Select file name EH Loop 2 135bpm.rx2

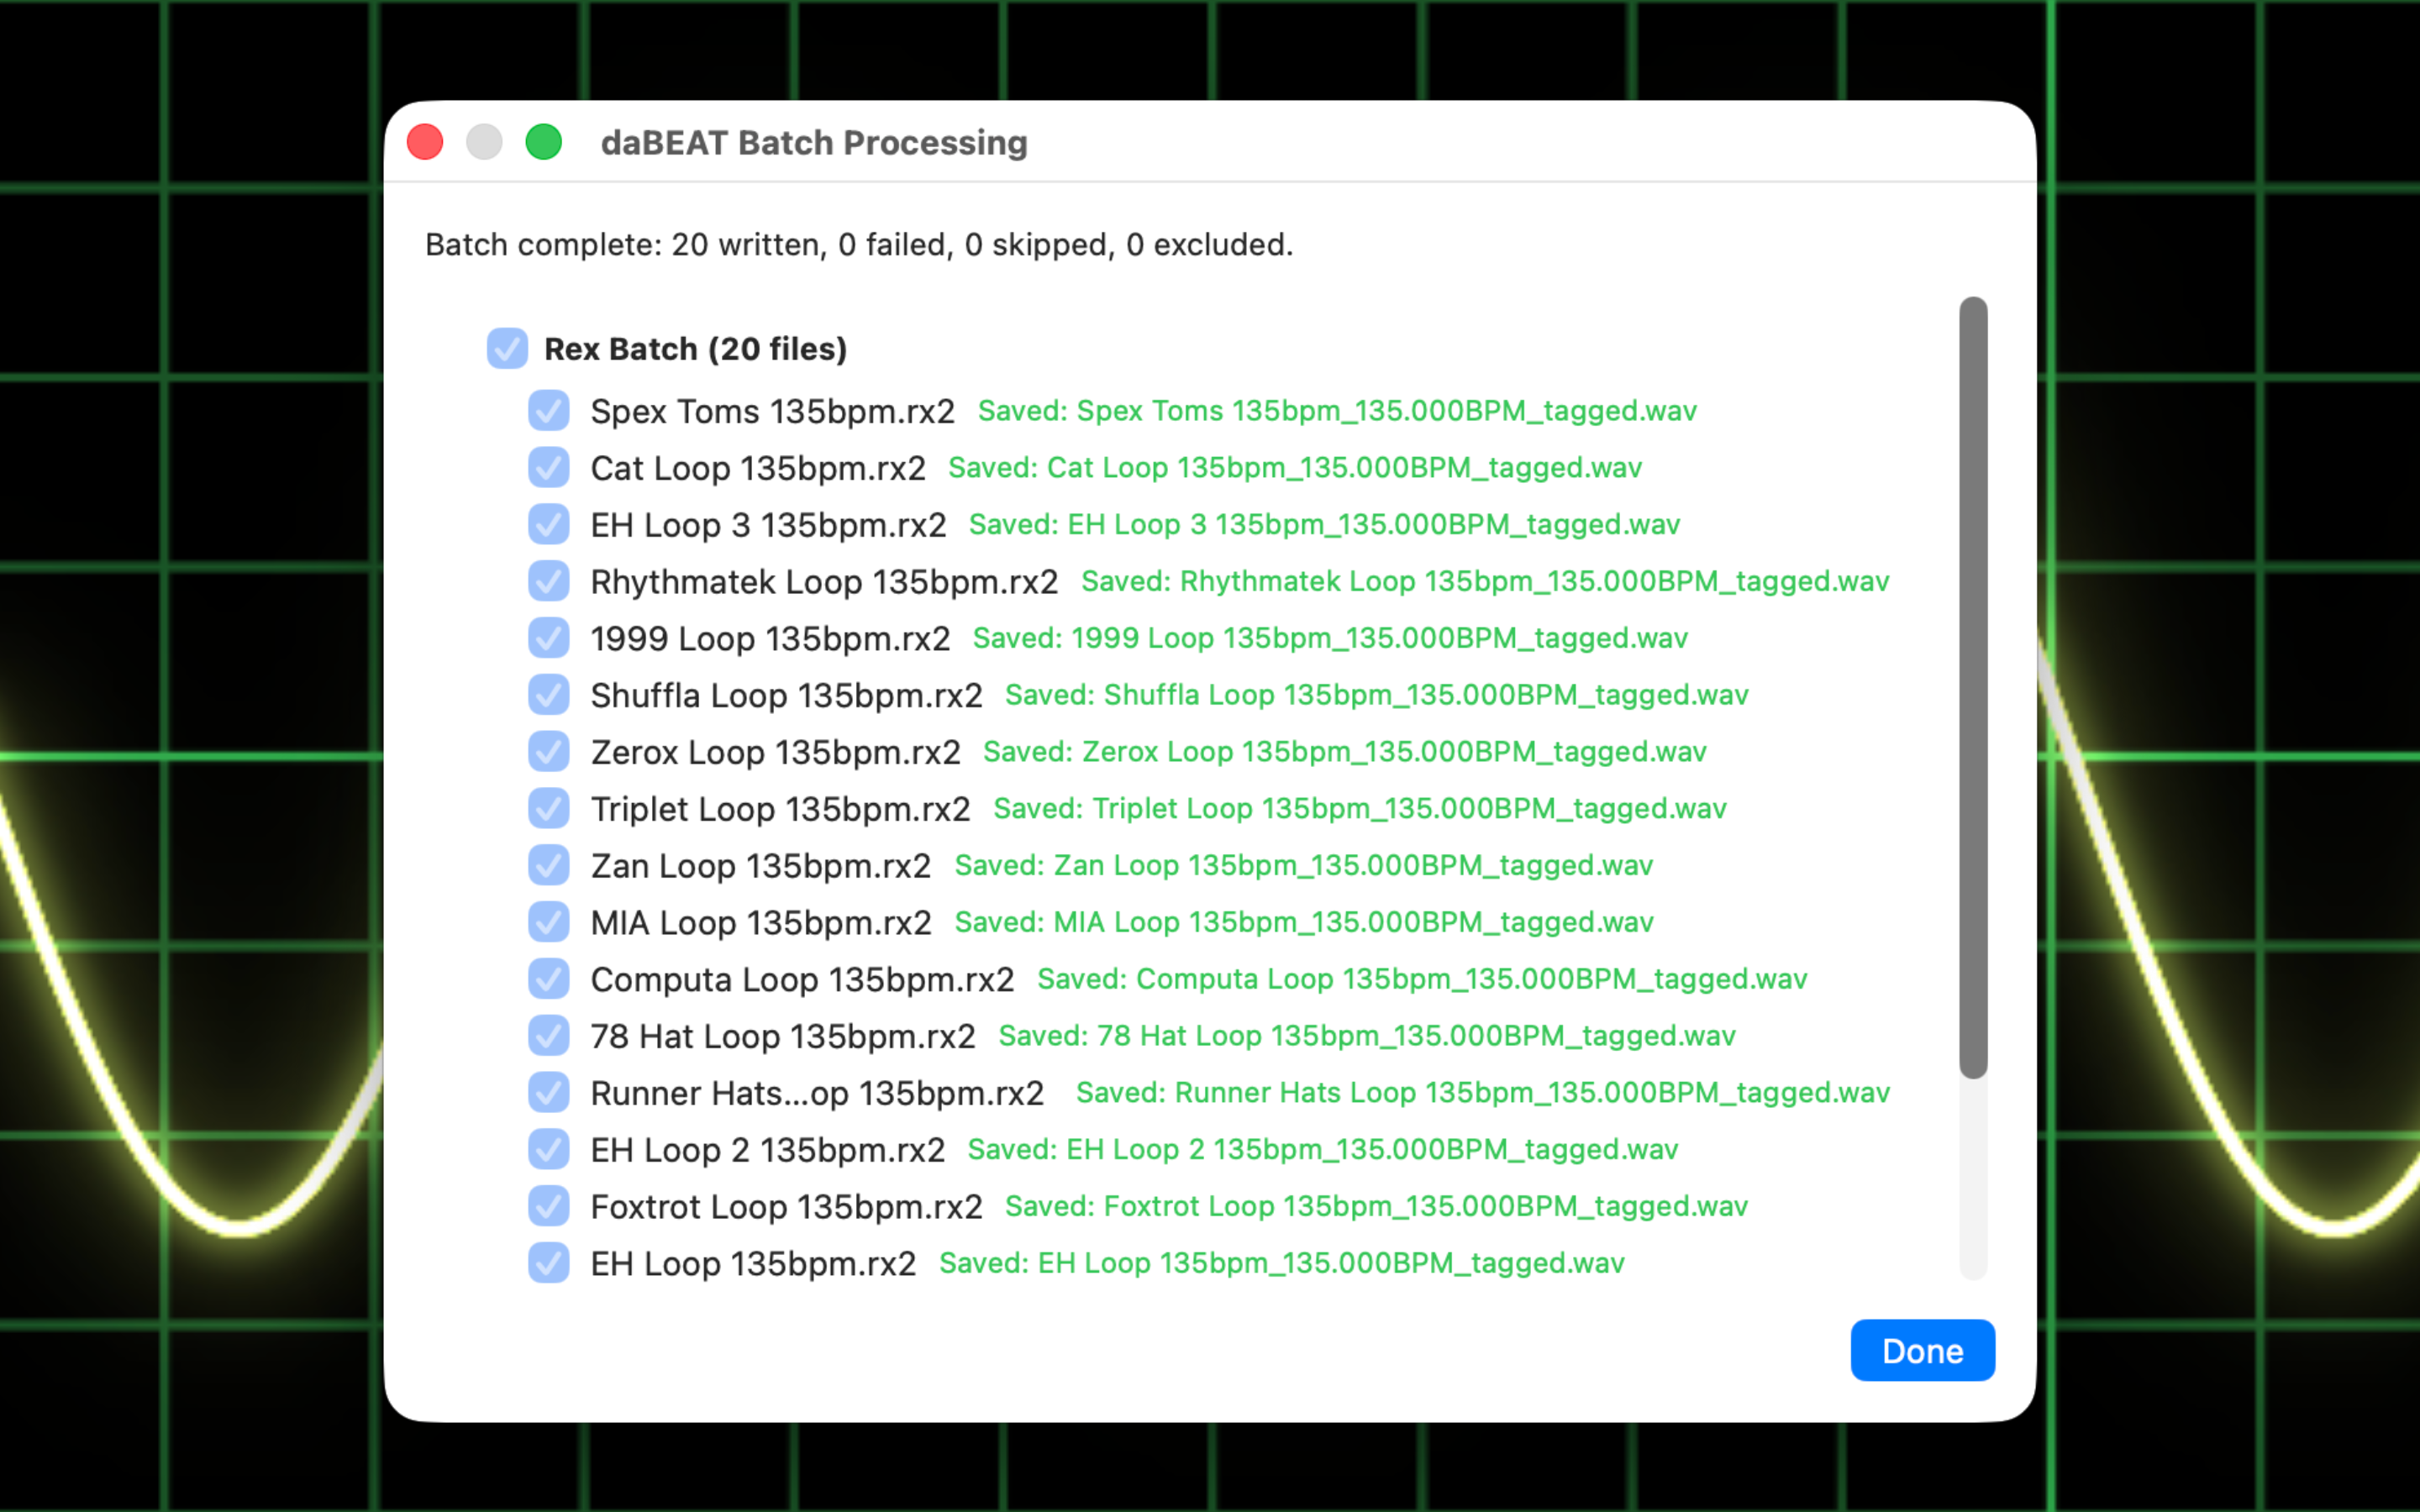(x=767, y=1151)
